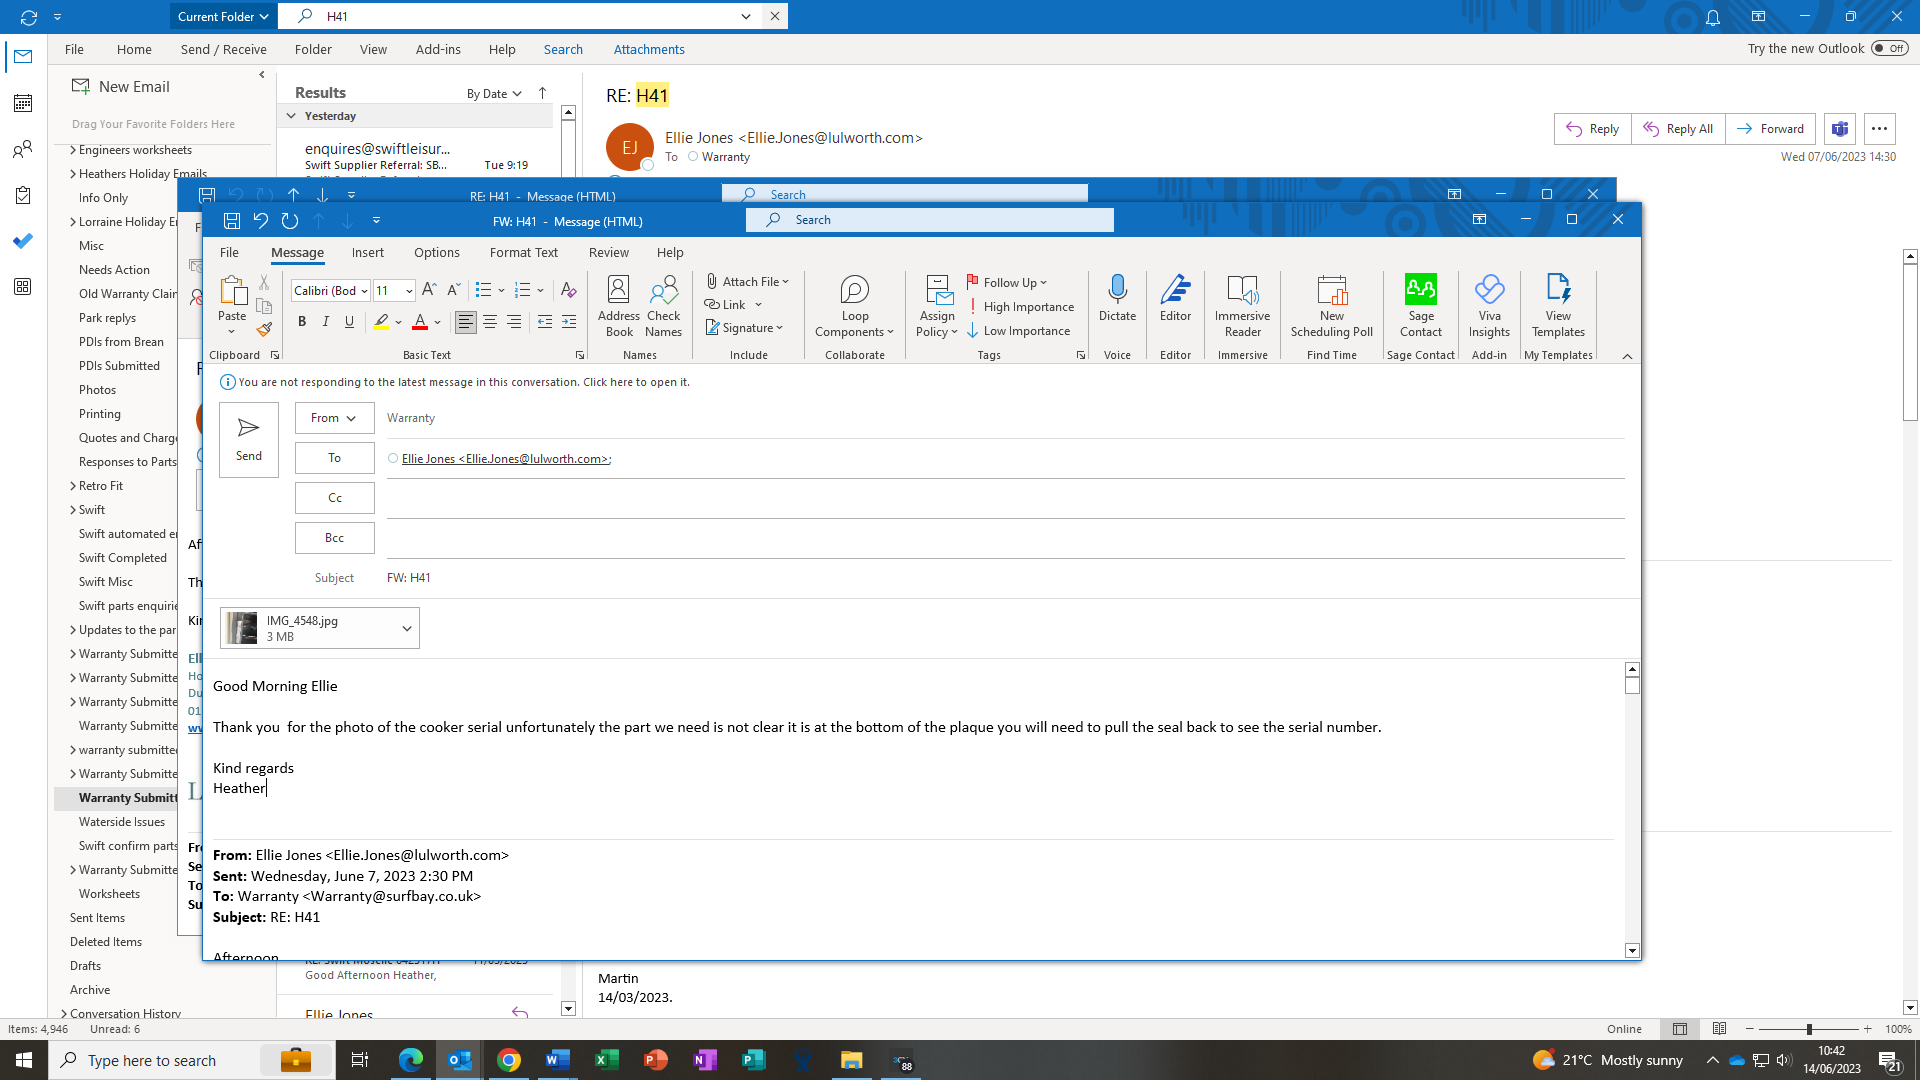Open the Insert ribbon tab
This screenshot has width=1920, height=1080.
[367, 253]
